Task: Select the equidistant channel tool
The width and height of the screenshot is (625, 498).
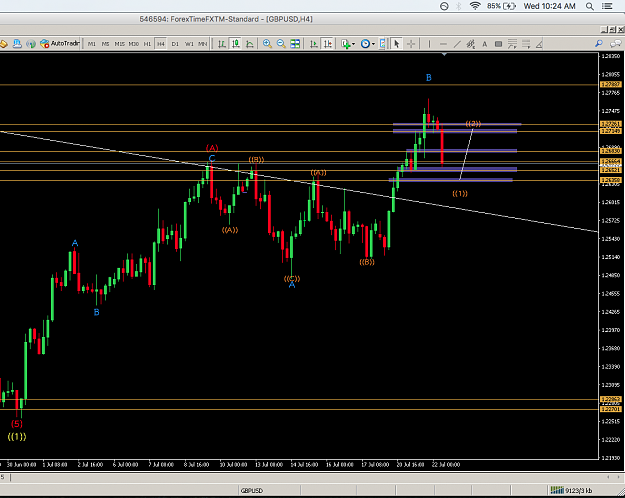Action: click(471, 44)
